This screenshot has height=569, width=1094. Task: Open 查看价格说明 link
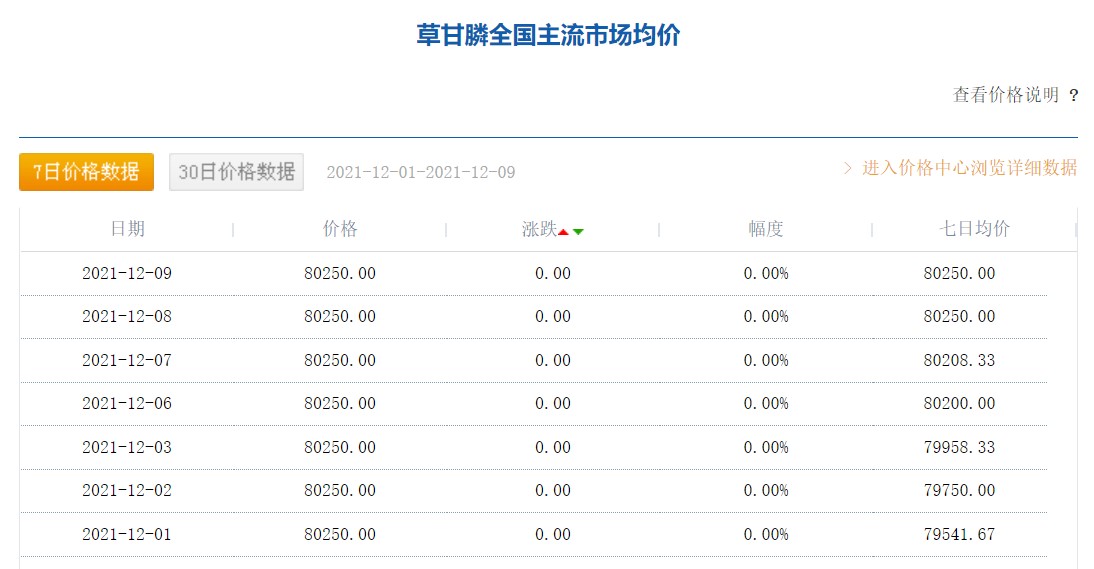click(x=1006, y=95)
